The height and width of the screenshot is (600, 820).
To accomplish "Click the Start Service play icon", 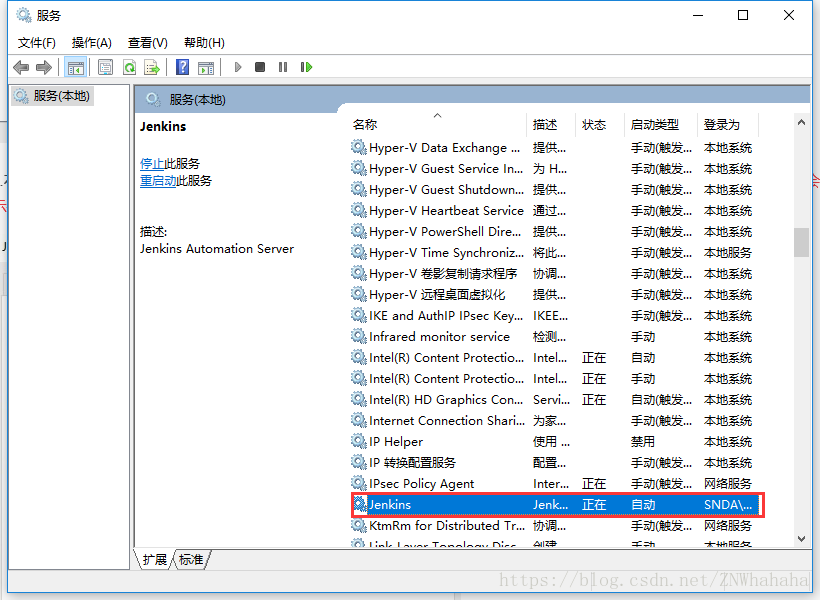I will point(238,67).
